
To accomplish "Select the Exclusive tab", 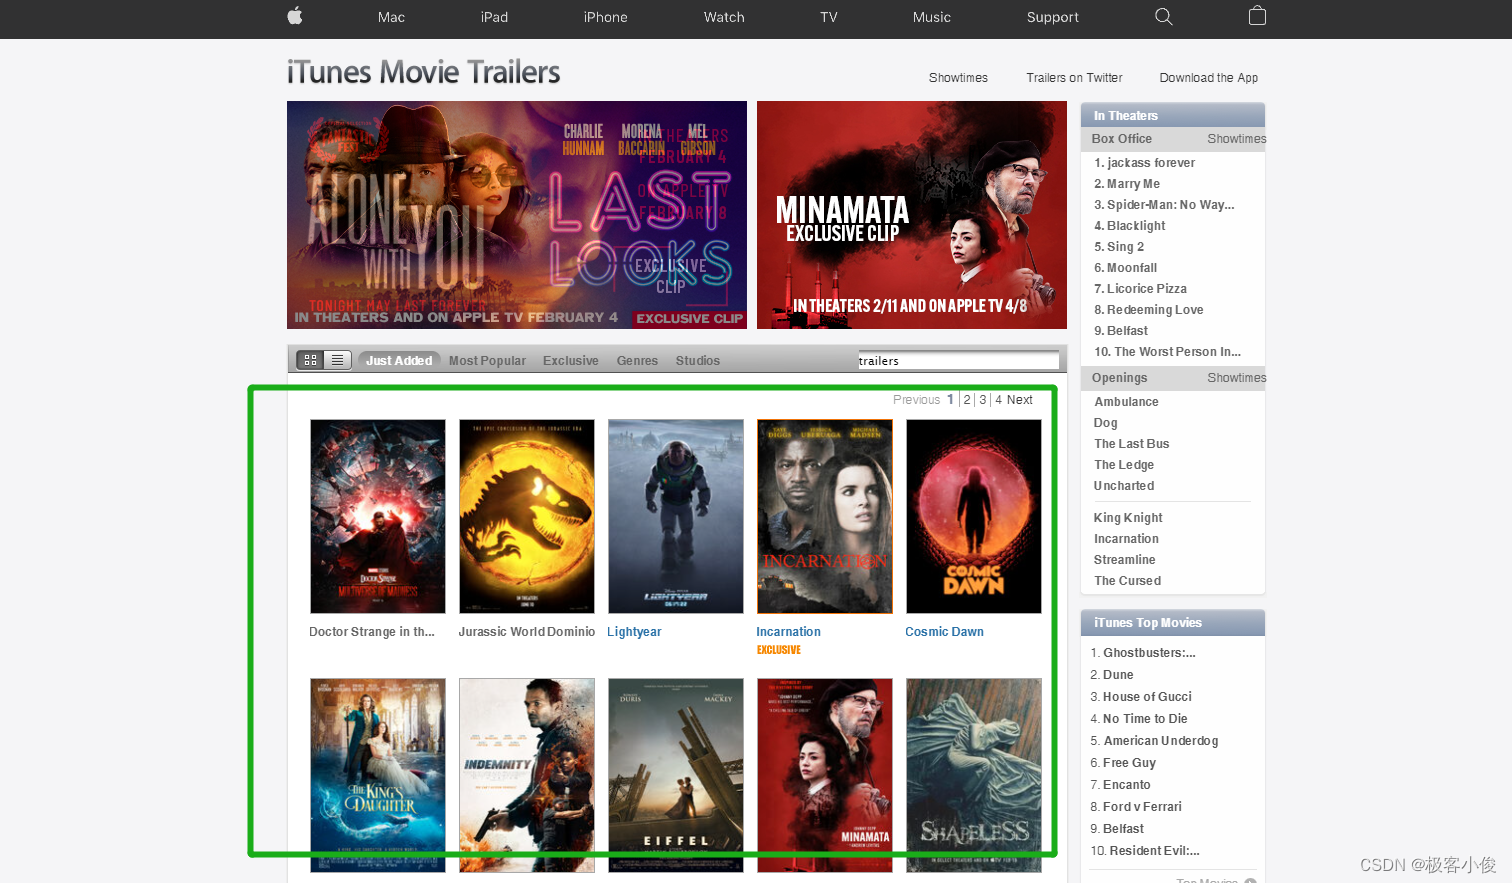I will tap(570, 361).
